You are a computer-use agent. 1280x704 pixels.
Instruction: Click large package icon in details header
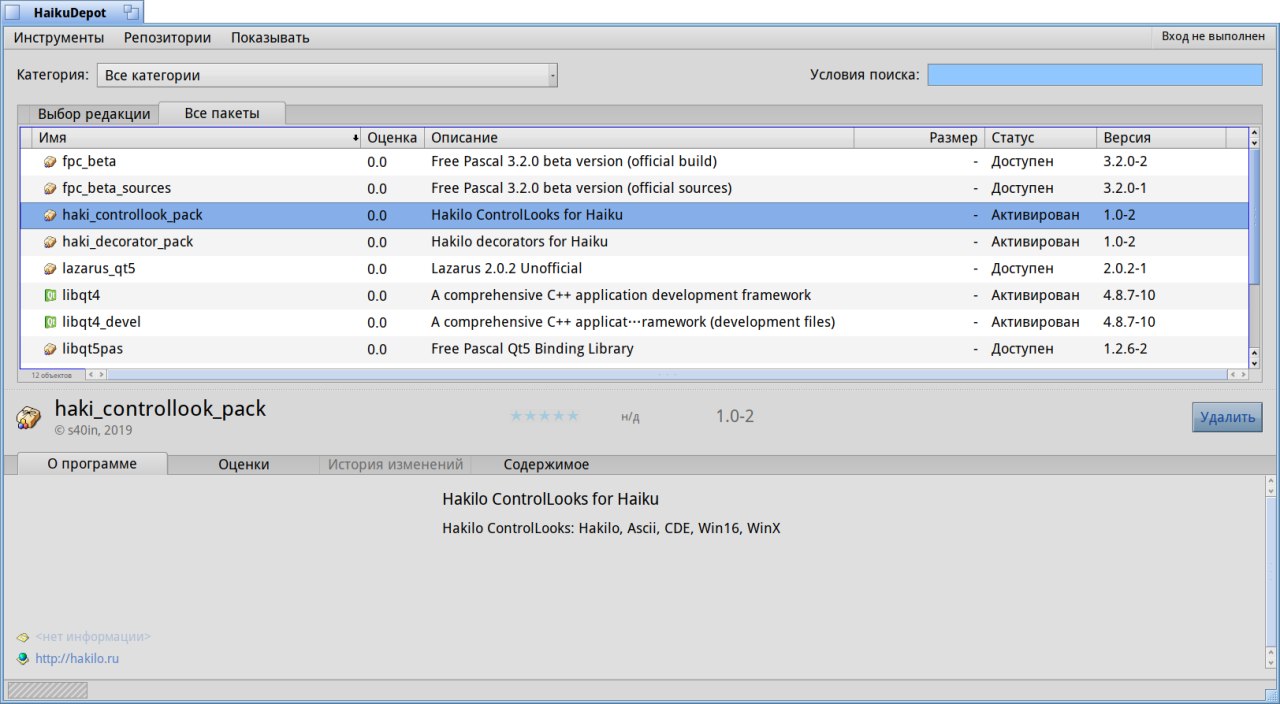[29, 417]
